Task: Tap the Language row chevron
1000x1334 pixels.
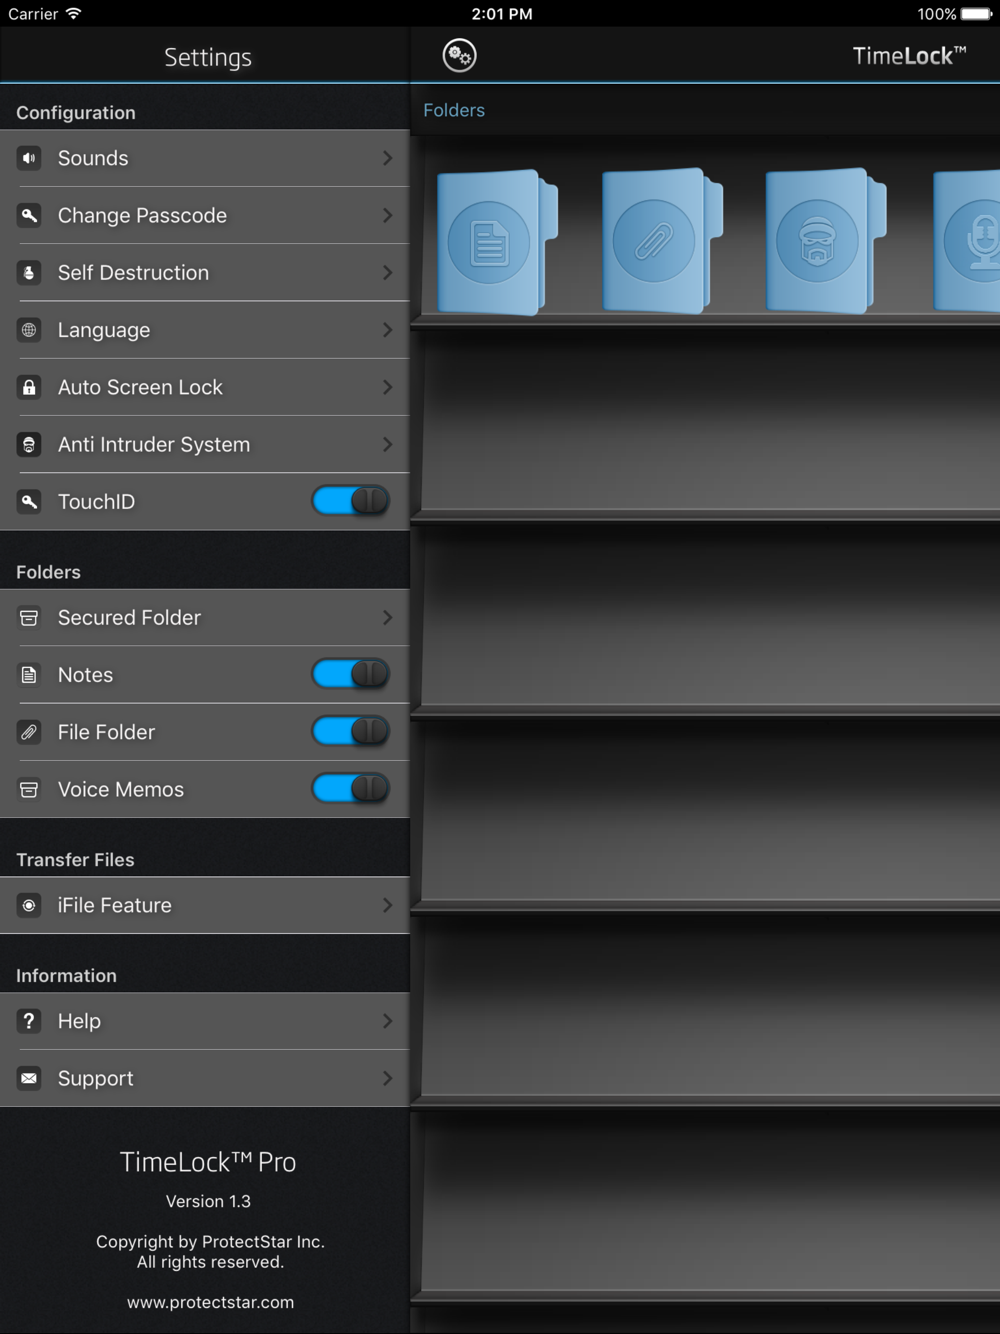Action: (387, 330)
